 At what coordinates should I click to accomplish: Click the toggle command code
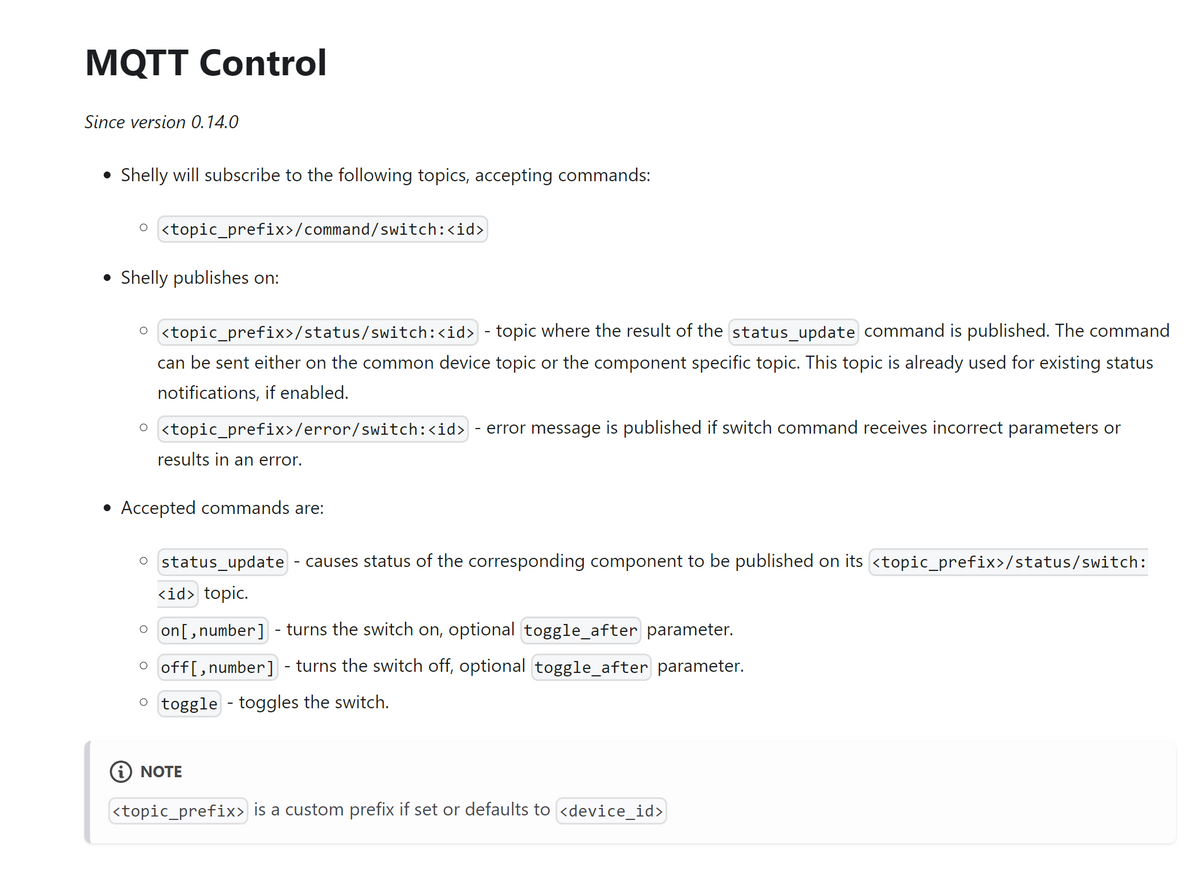pos(189,703)
